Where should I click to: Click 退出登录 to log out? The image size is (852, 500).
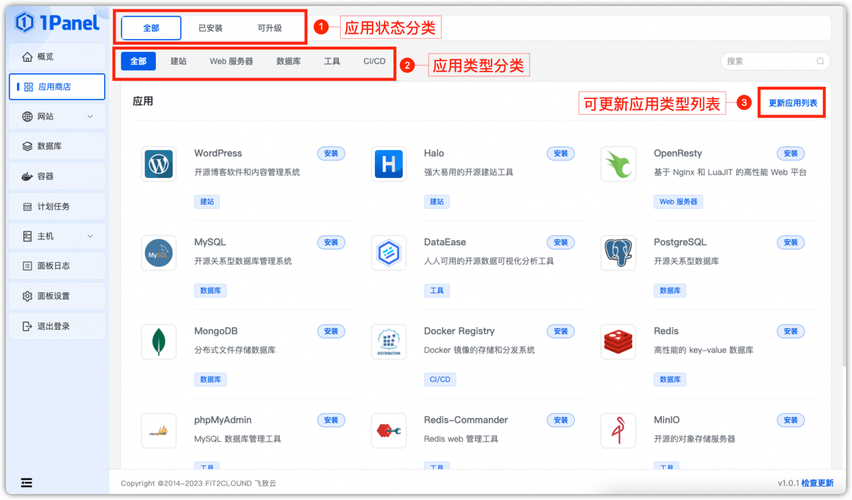click(57, 326)
